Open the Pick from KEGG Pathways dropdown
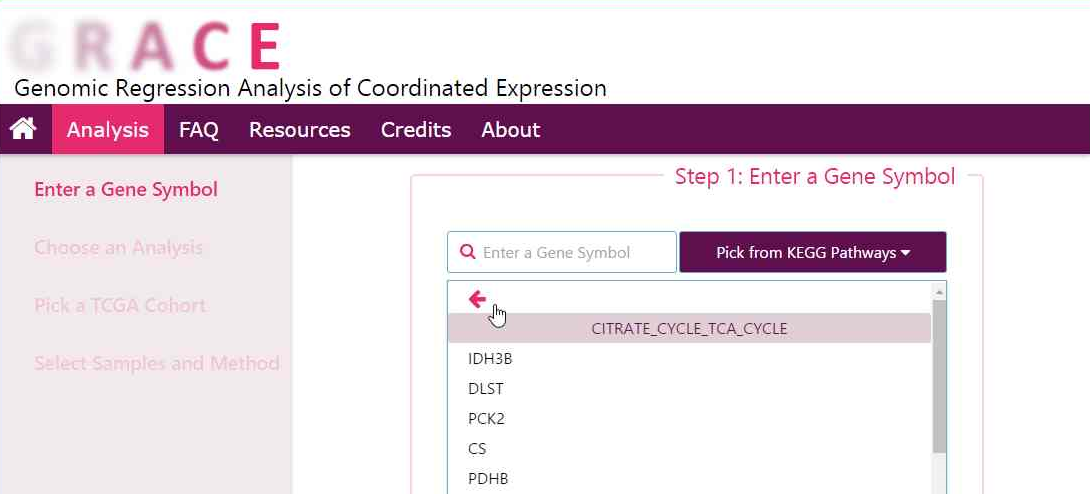 point(812,252)
